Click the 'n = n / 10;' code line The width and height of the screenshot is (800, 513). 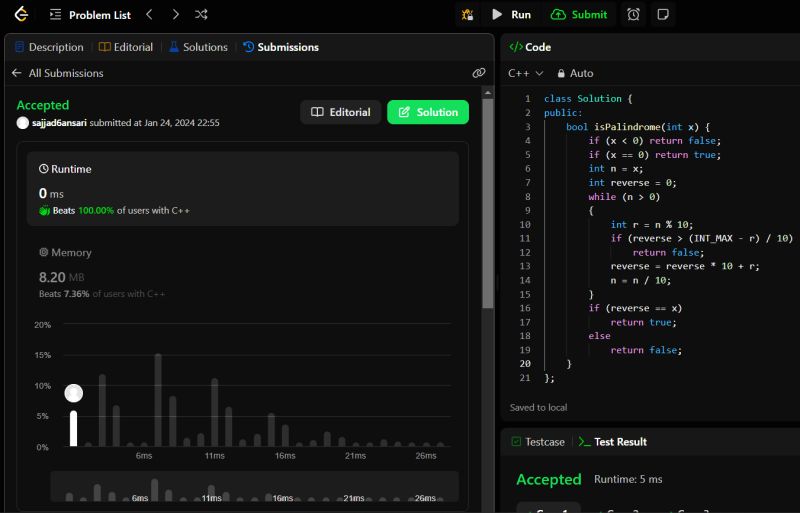[640, 280]
